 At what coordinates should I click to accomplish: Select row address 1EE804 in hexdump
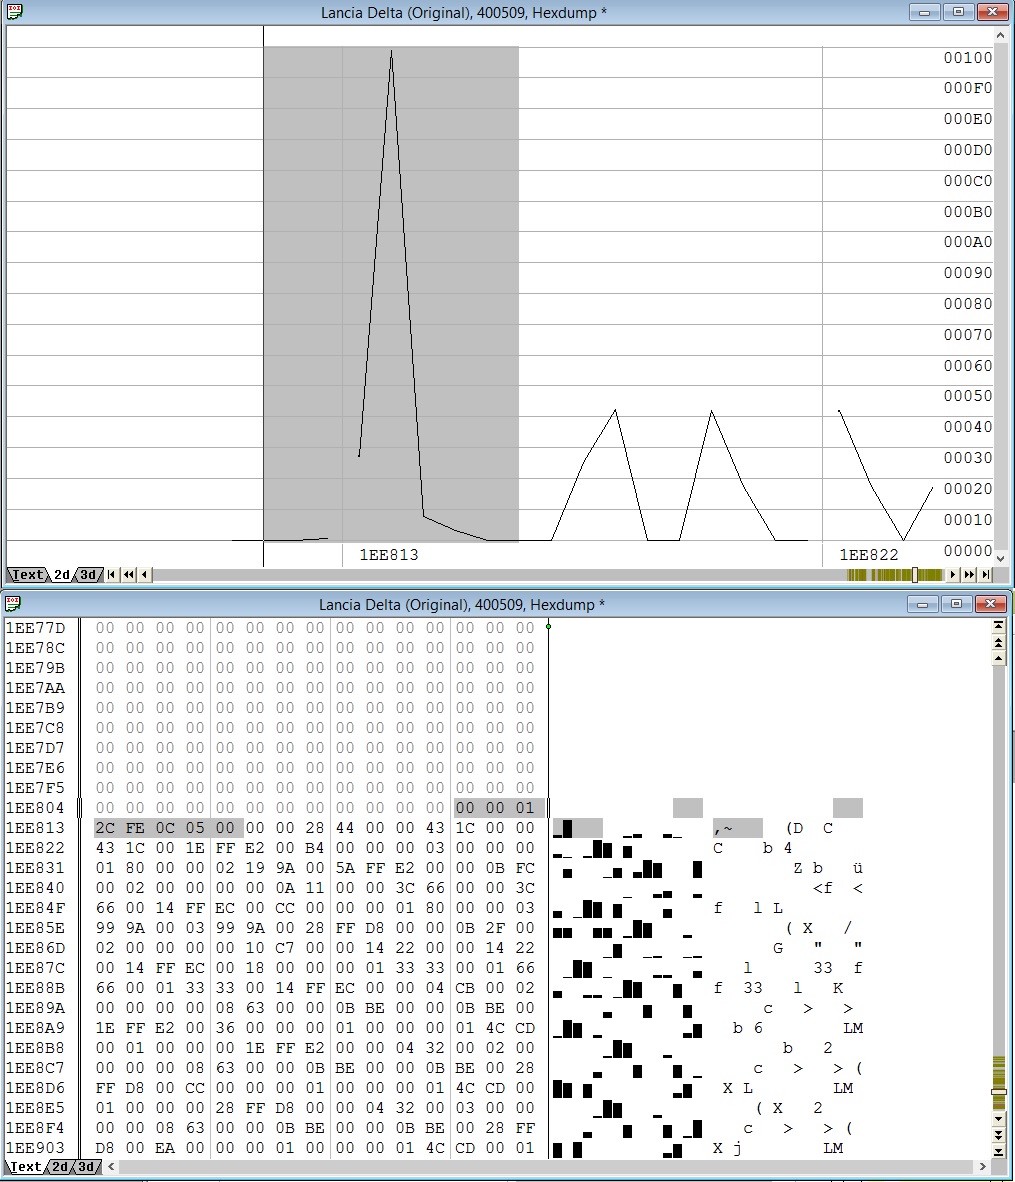click(x=35, y=807)
